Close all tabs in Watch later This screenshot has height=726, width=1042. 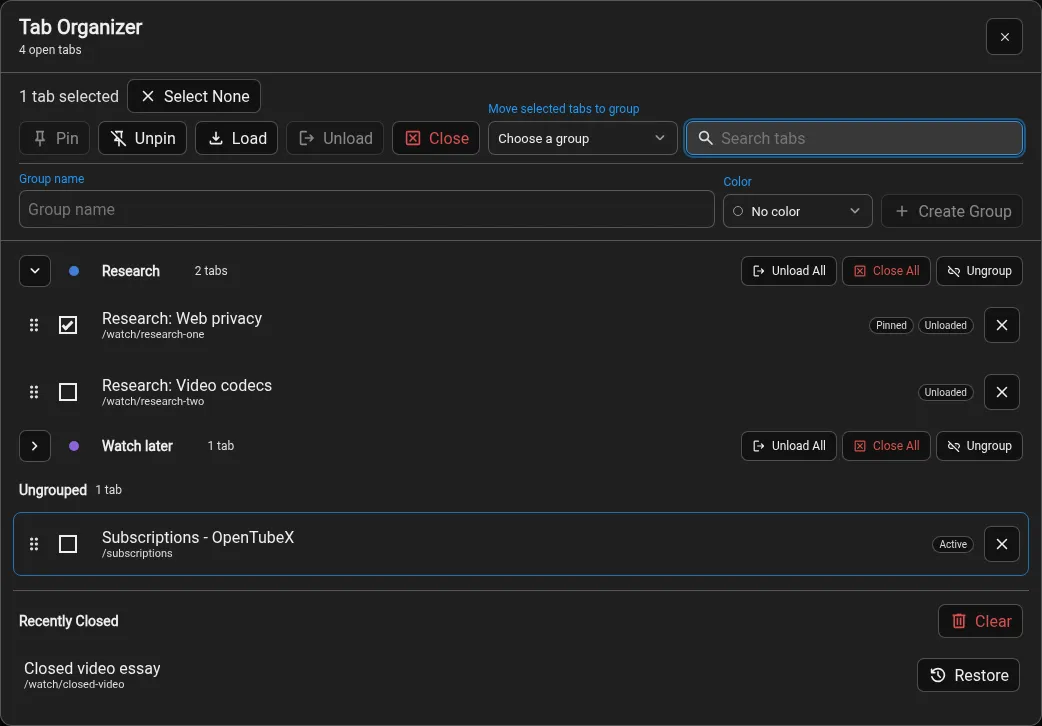pos(886,446)
